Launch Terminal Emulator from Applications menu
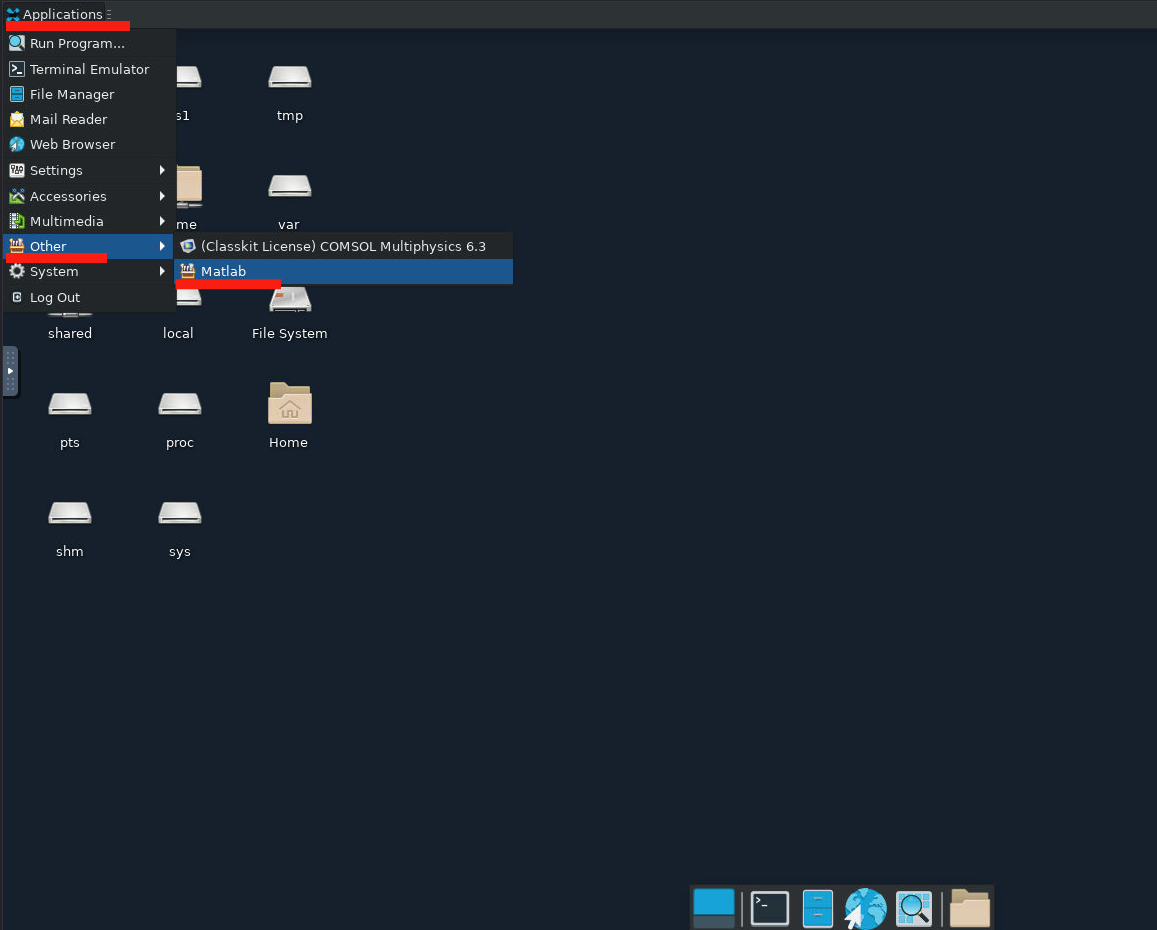Screen dimensions: 1157x930 pos(89,69)
